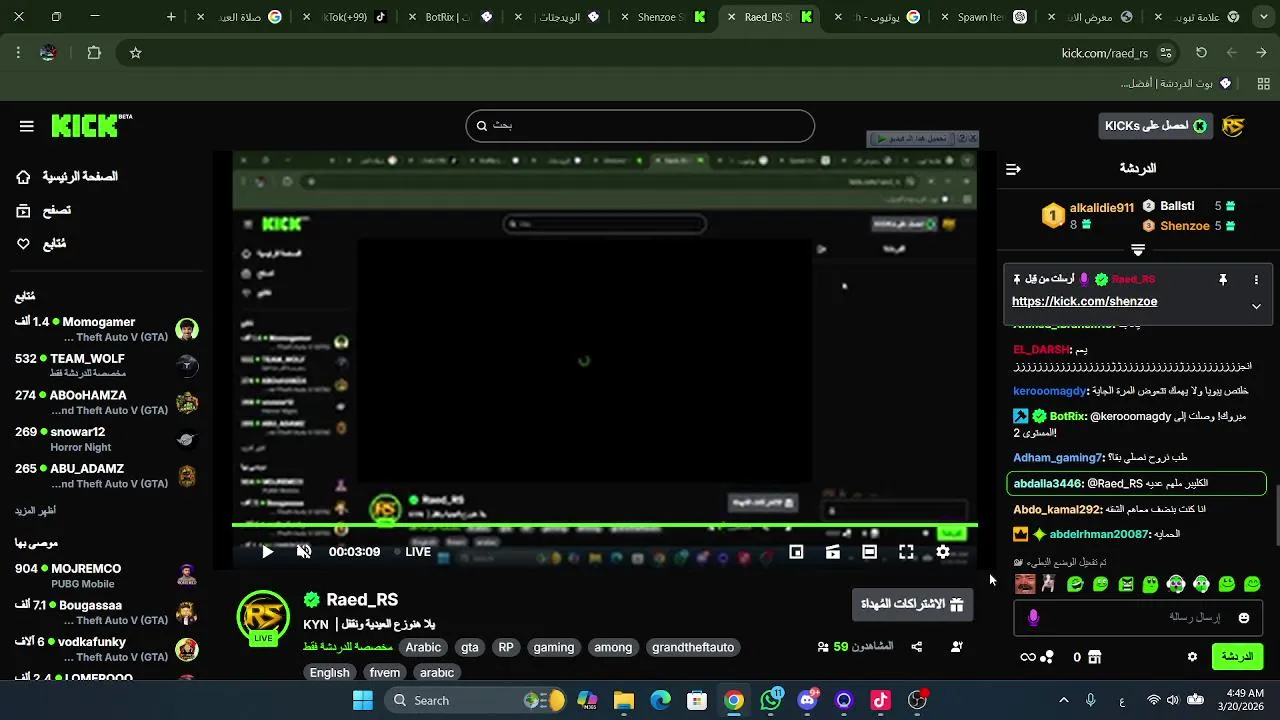Open the Bougassaa channel avatar

[187, 613]
